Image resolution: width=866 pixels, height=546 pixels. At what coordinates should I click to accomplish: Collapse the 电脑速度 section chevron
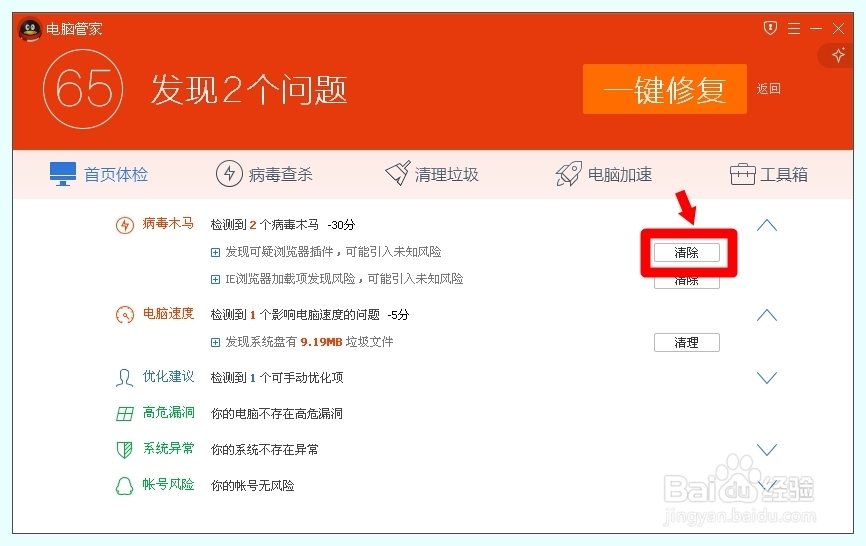click(767, 315)
